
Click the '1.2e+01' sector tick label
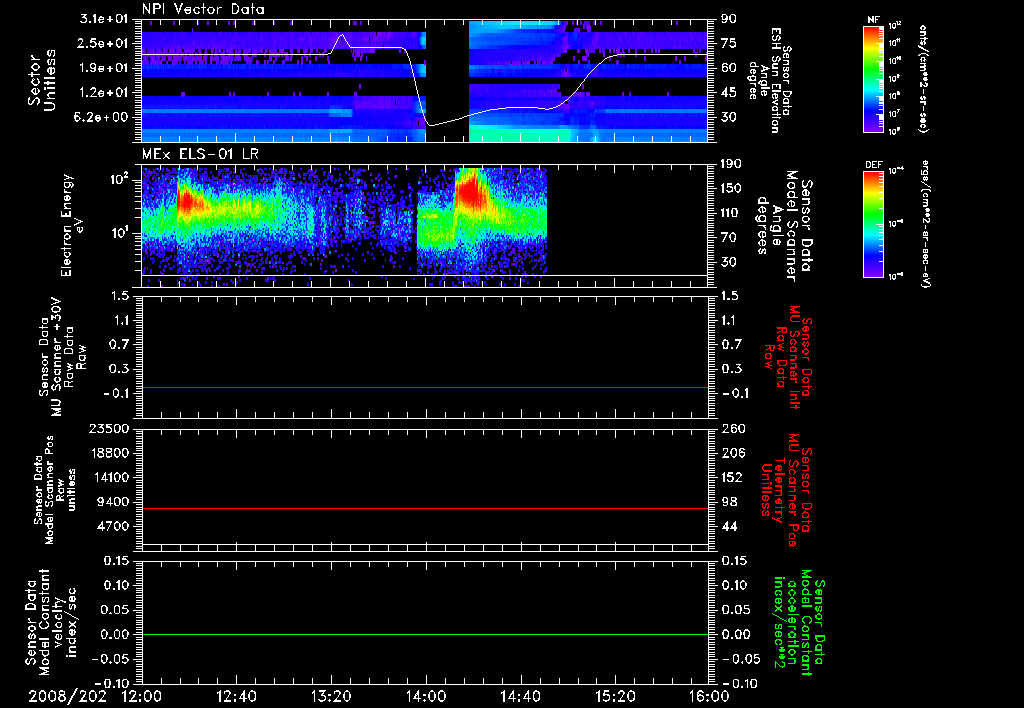(104, 93)
